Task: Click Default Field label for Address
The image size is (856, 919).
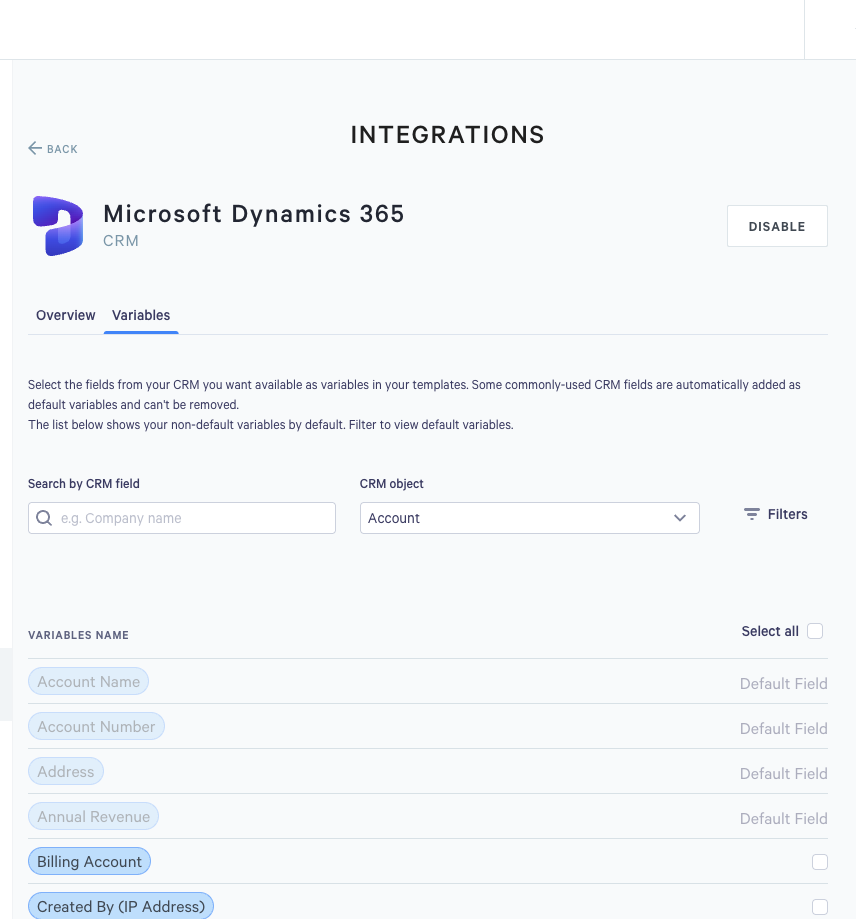Action: tap(783, 774)
